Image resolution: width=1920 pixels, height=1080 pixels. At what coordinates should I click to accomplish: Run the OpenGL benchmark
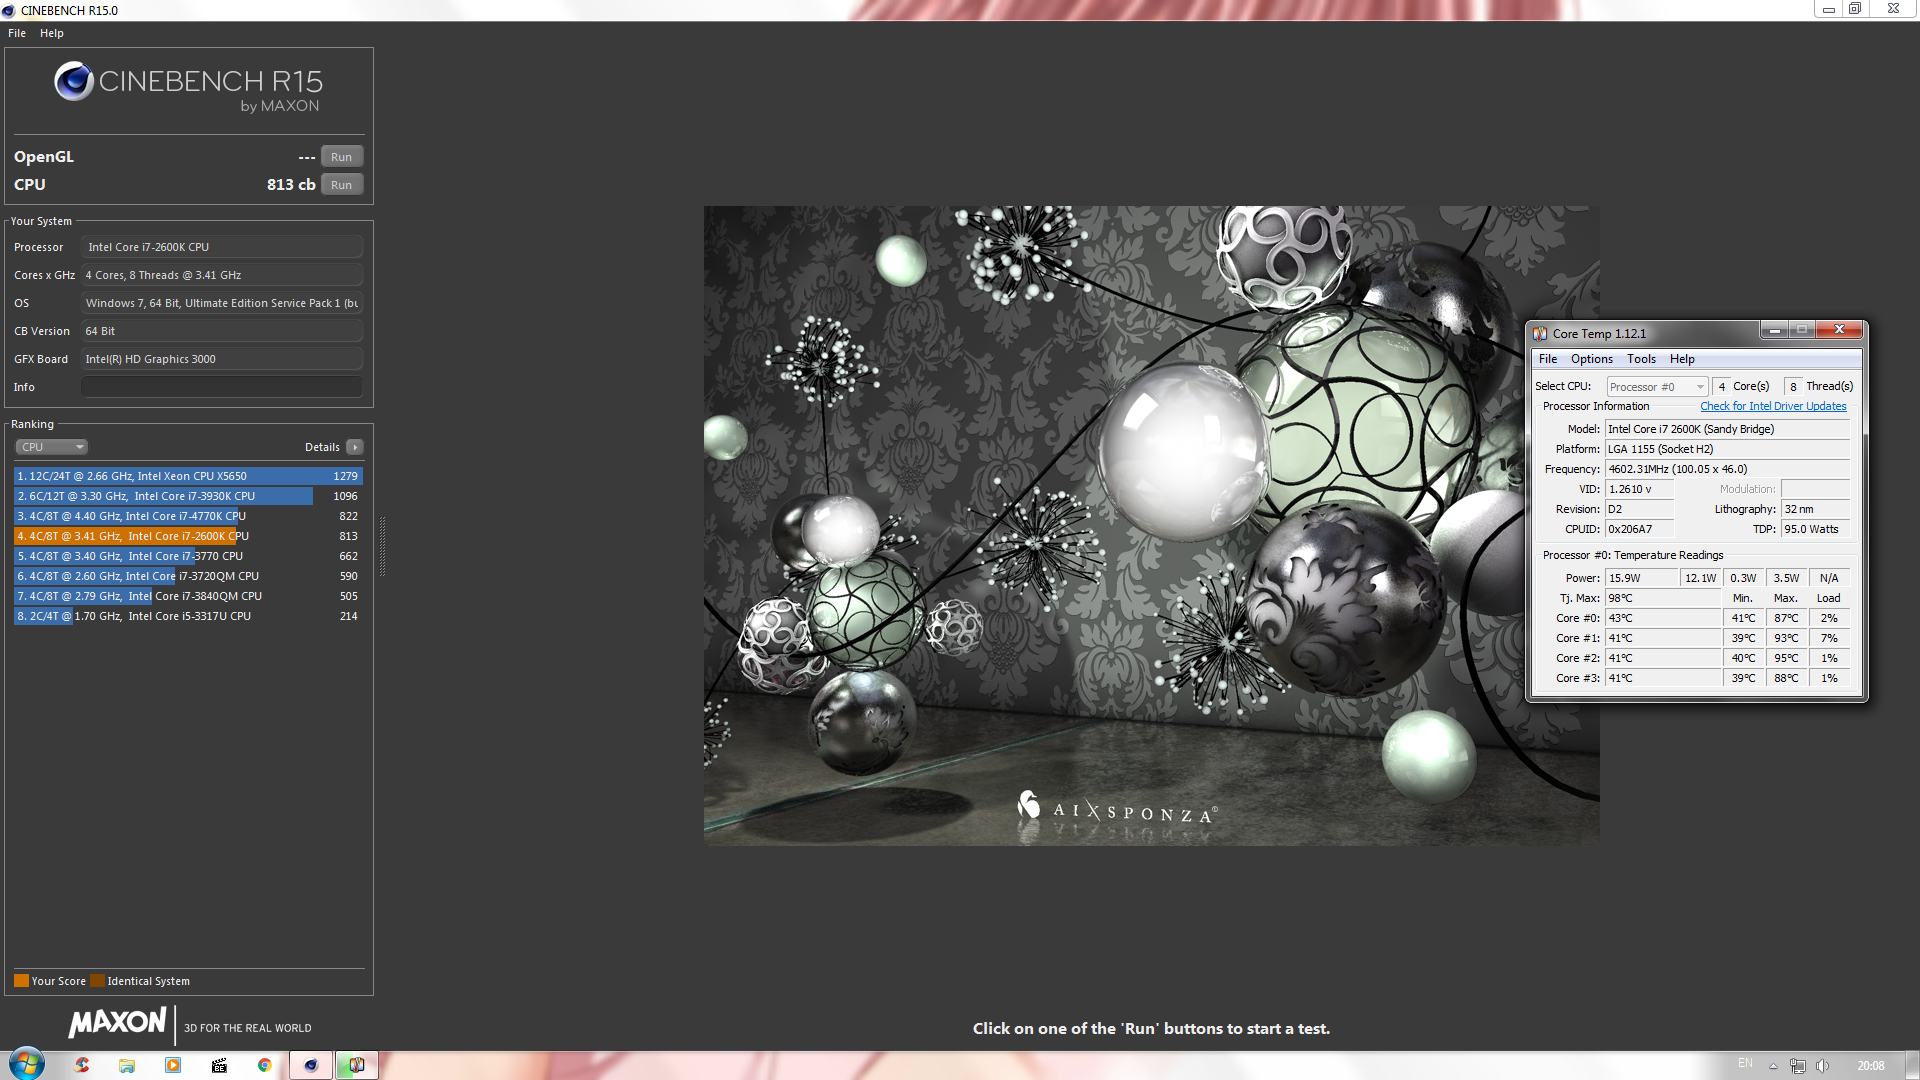(341, 157)
